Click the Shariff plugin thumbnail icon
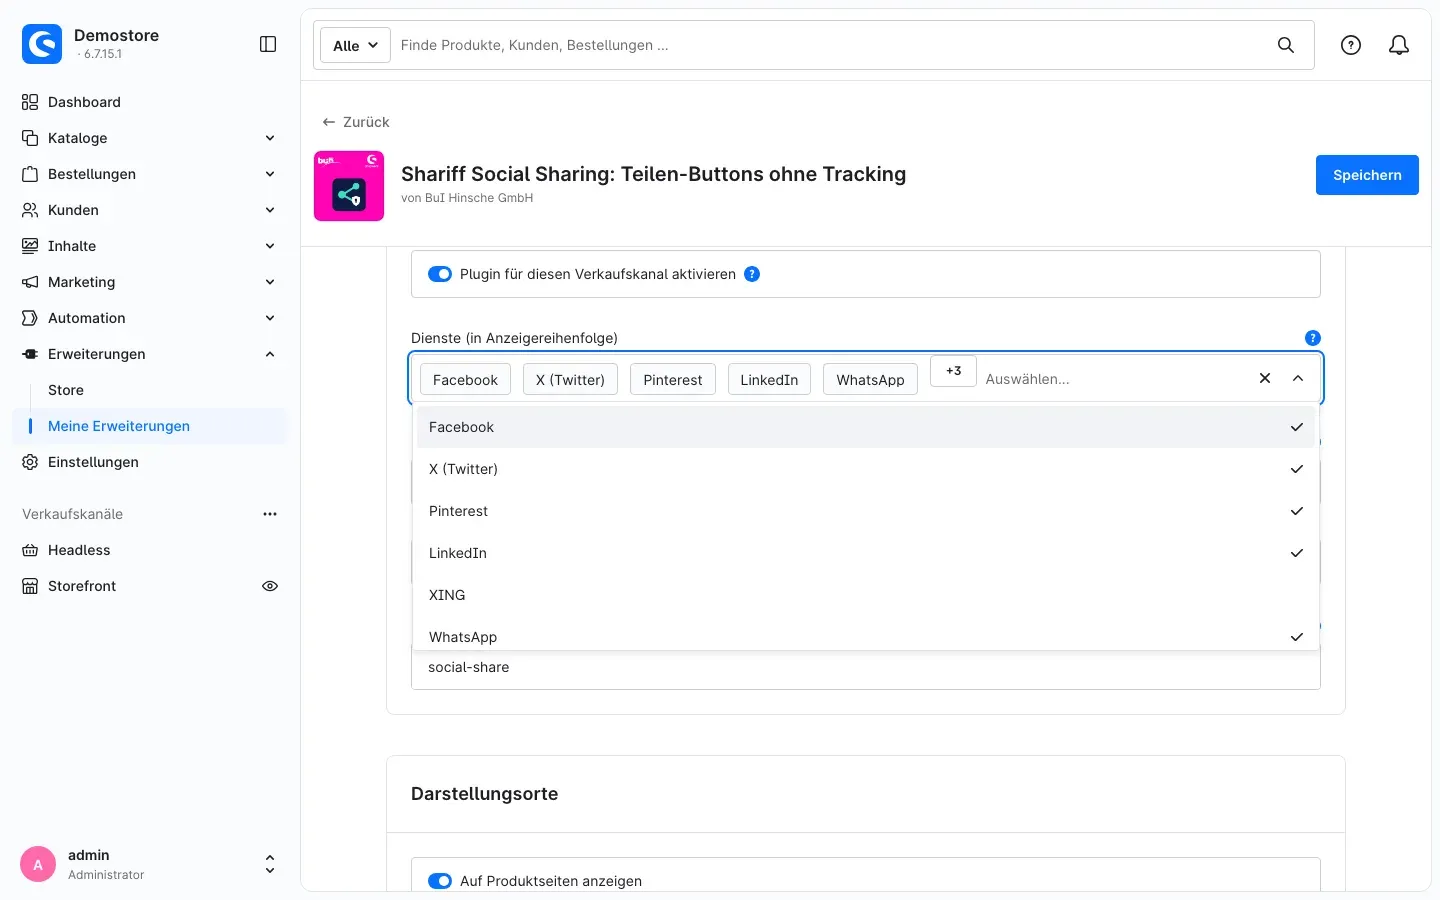 coord(349,186)
